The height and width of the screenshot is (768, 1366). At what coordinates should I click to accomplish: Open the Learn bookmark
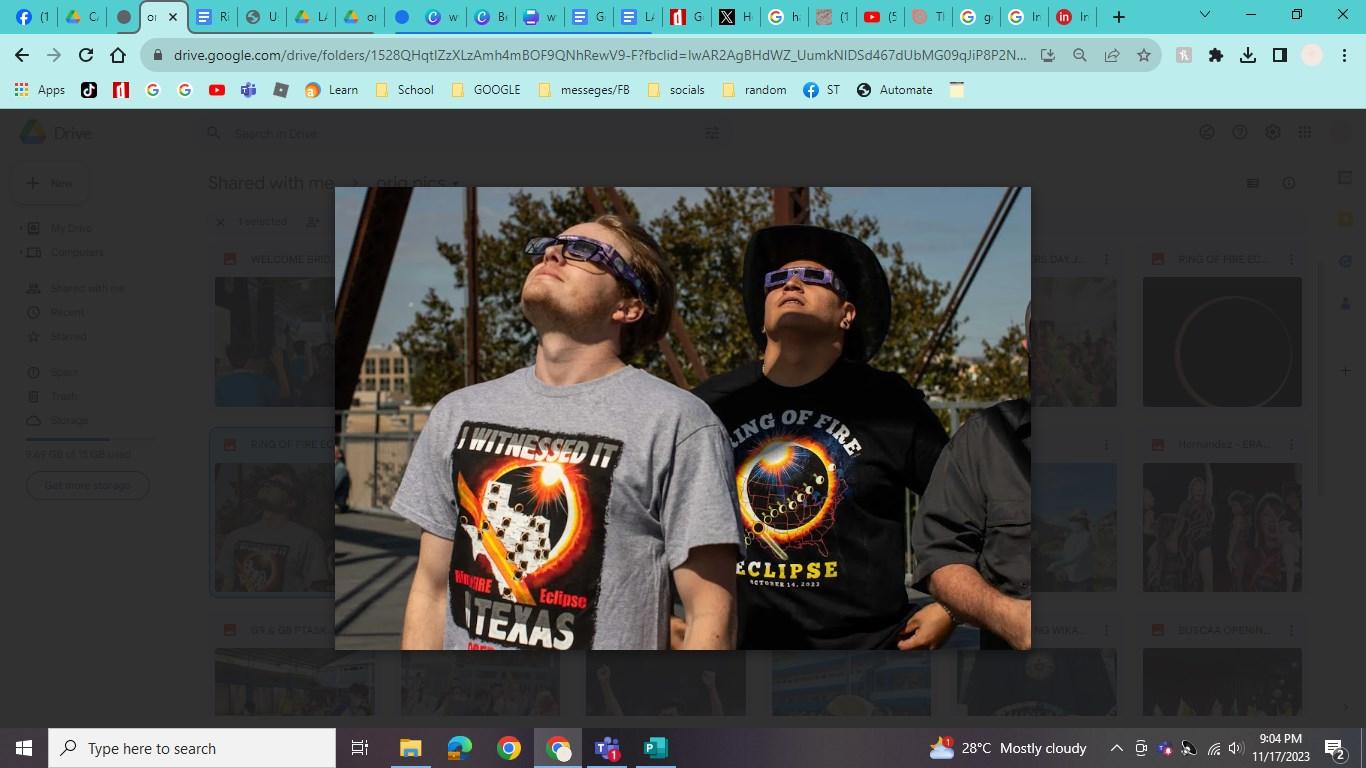click(332, 90)
